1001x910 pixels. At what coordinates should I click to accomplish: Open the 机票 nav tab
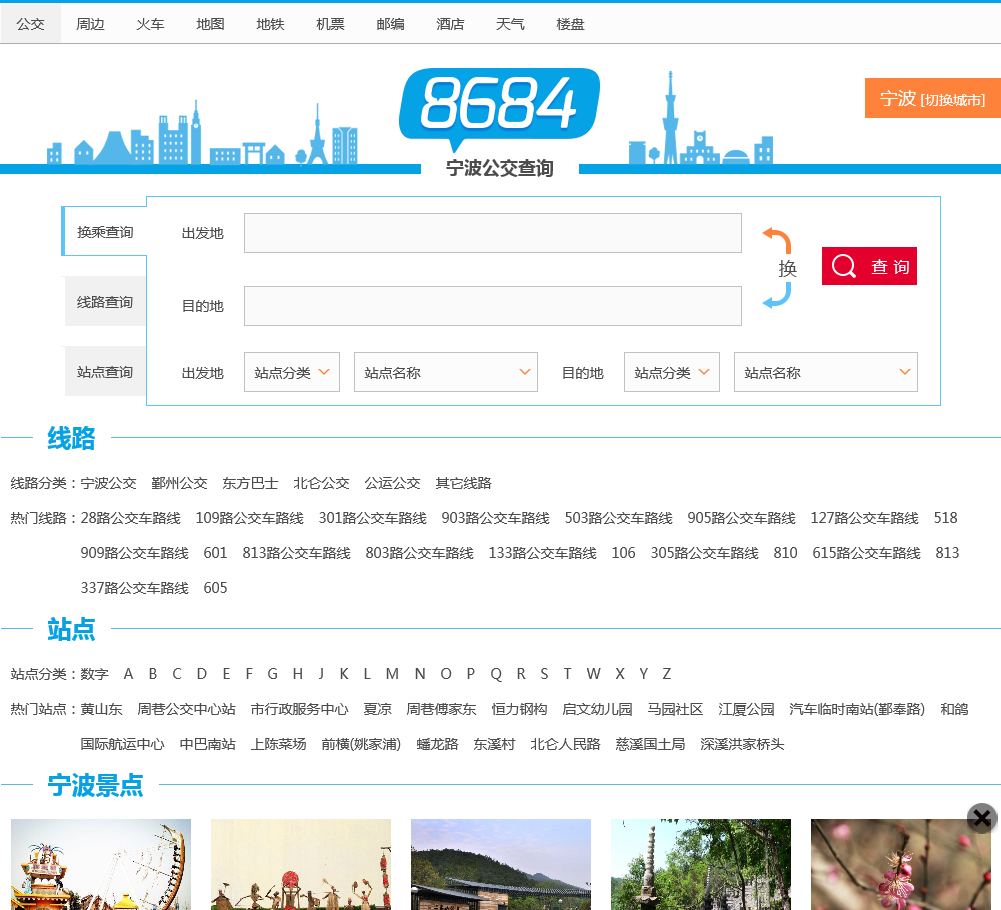pyautogui.click(x=330, y=24)
